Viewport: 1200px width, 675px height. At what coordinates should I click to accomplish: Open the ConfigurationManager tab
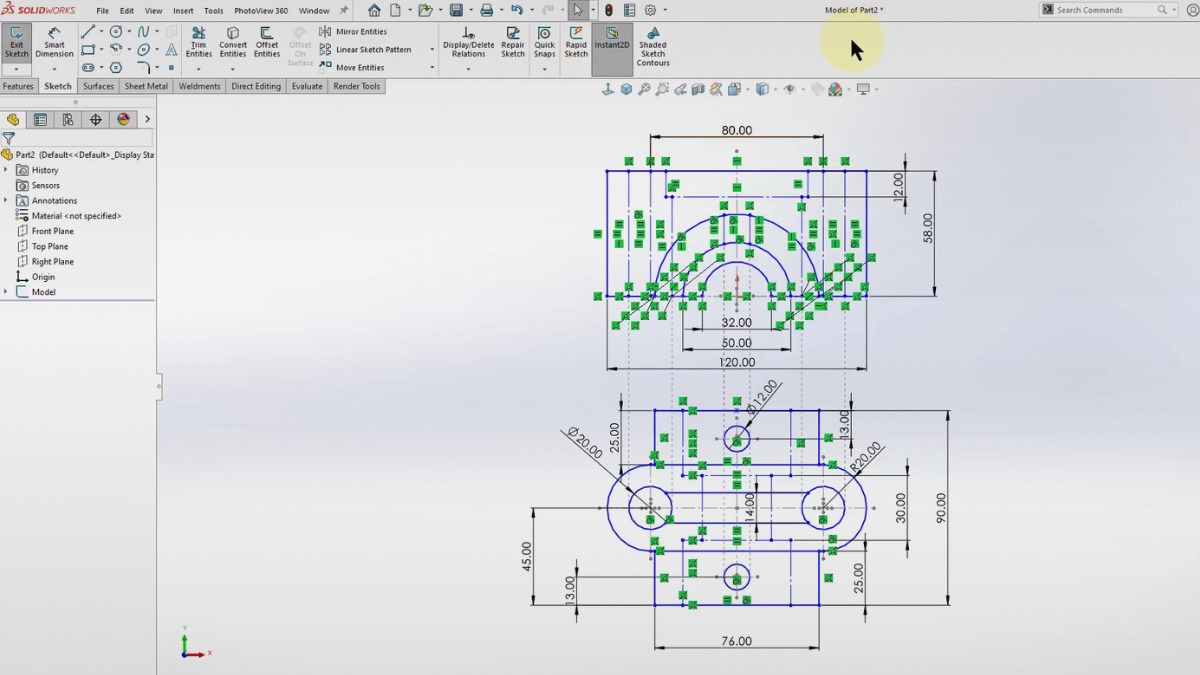pyautogui.click(x=68, y=119)
